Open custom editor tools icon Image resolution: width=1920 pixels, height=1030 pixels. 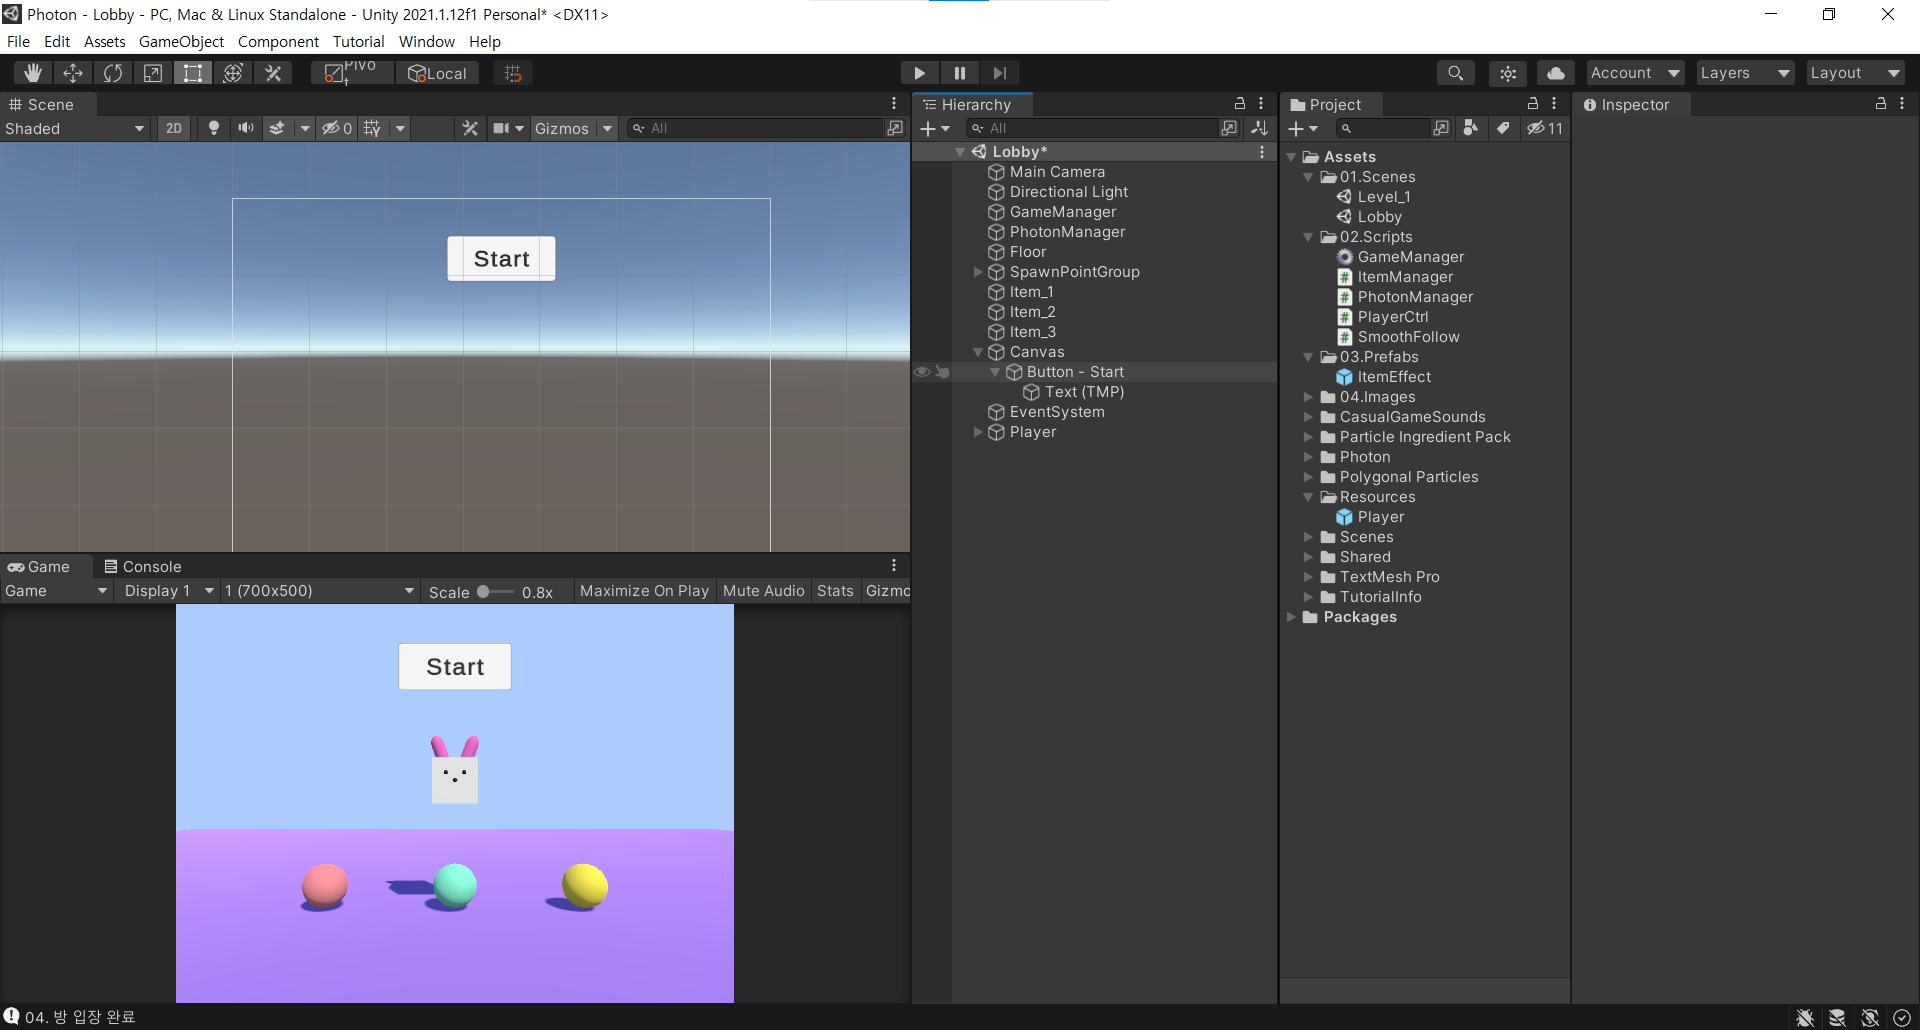273,73
